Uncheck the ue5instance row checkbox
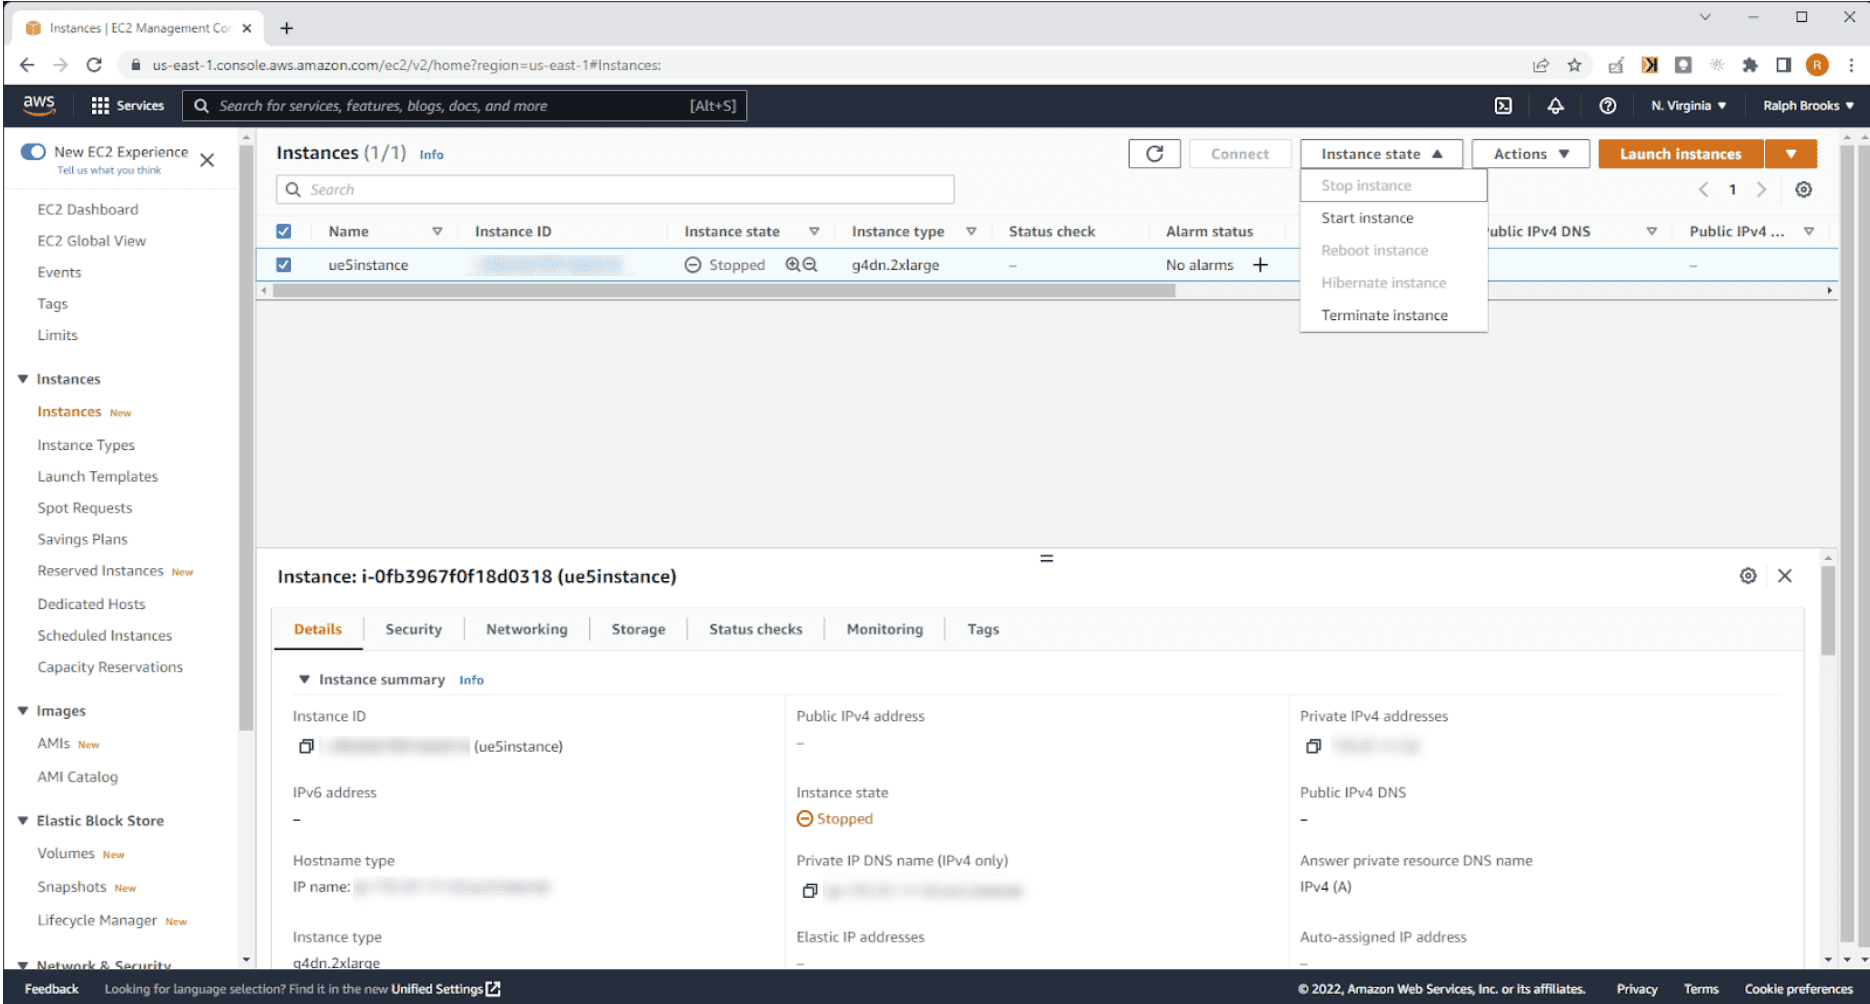1870x1004 pixels. coord(284,264)
